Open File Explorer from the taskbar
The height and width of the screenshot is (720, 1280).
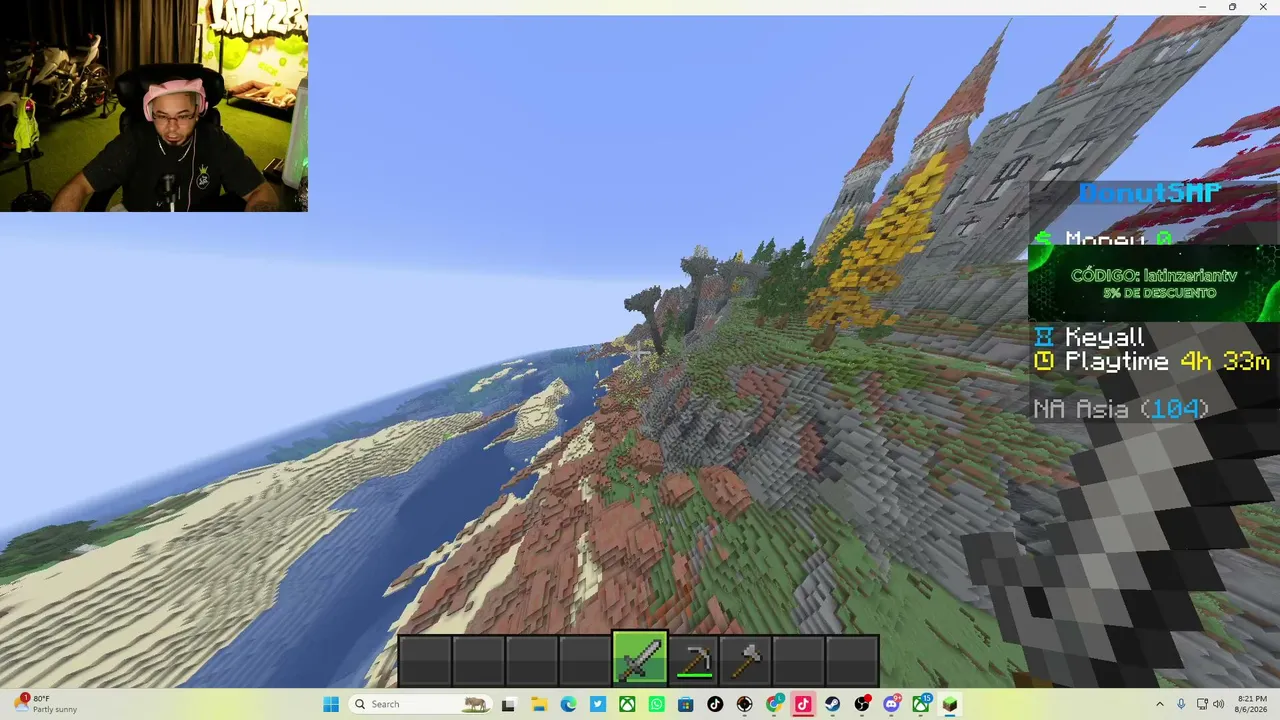coord(538,704)
